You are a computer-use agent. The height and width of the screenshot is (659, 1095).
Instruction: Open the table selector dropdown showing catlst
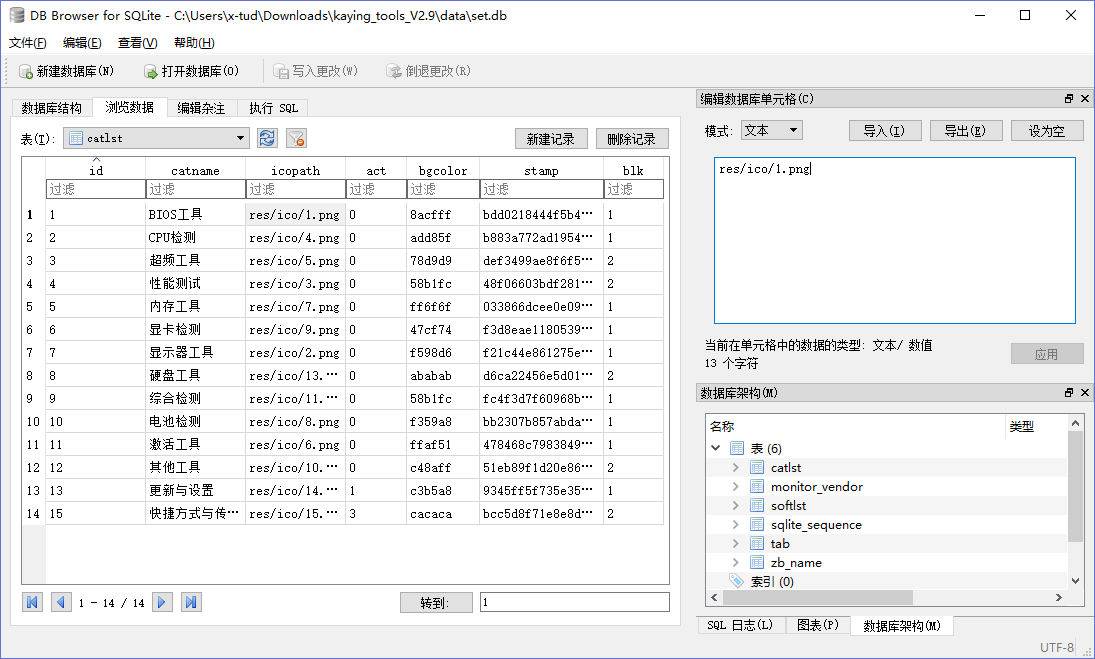(x=240, y=138)
